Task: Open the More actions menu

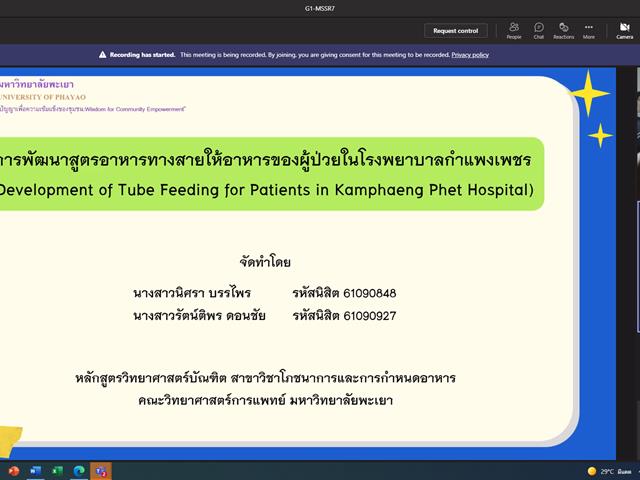Action: coord(589,31)
